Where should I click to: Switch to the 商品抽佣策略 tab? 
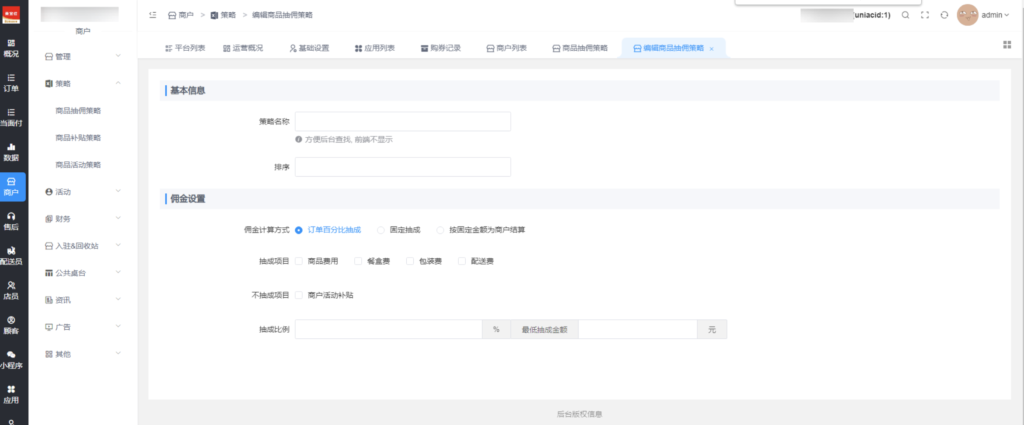pyautogui.click(x=580, y=48)
